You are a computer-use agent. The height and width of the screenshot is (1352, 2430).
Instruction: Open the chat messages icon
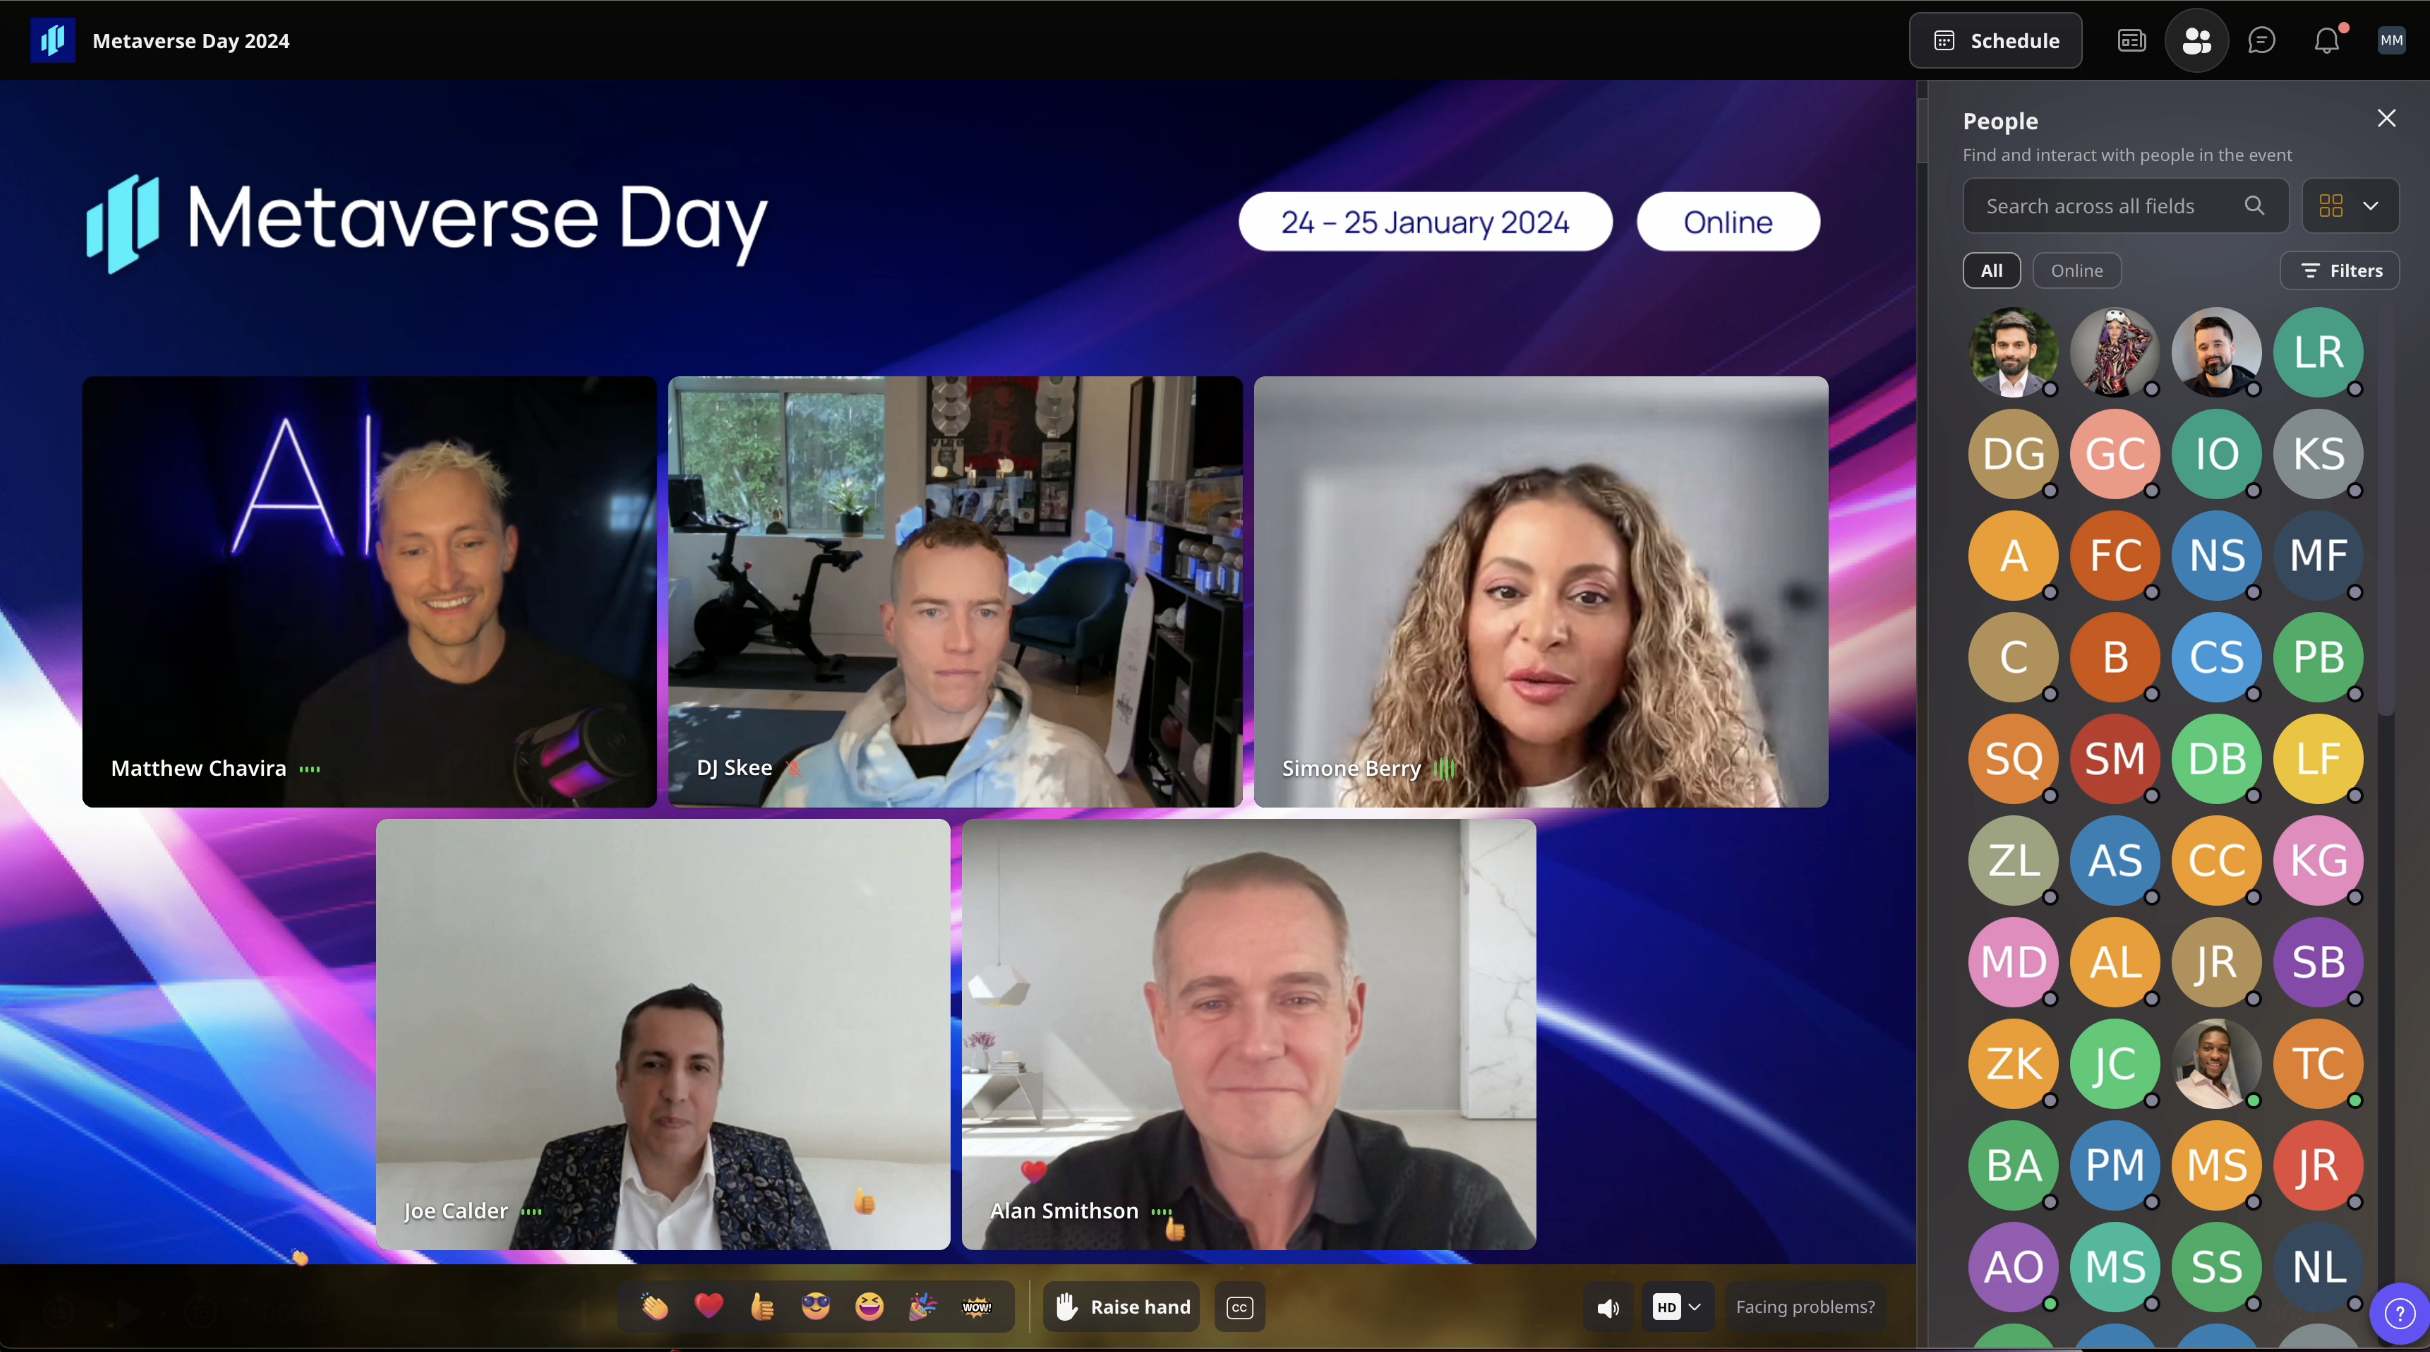click(2261, 41)
